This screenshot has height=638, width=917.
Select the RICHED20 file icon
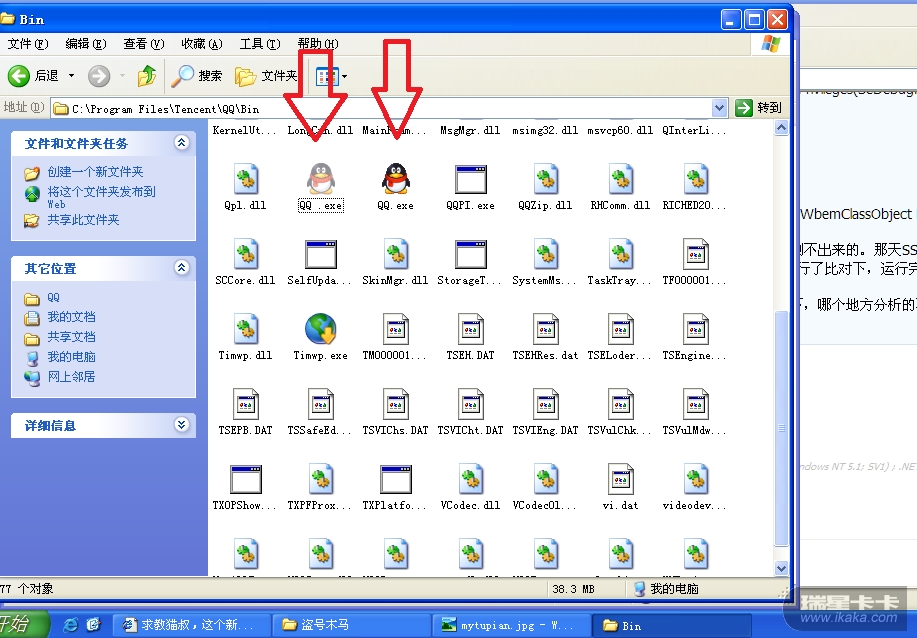695,178
